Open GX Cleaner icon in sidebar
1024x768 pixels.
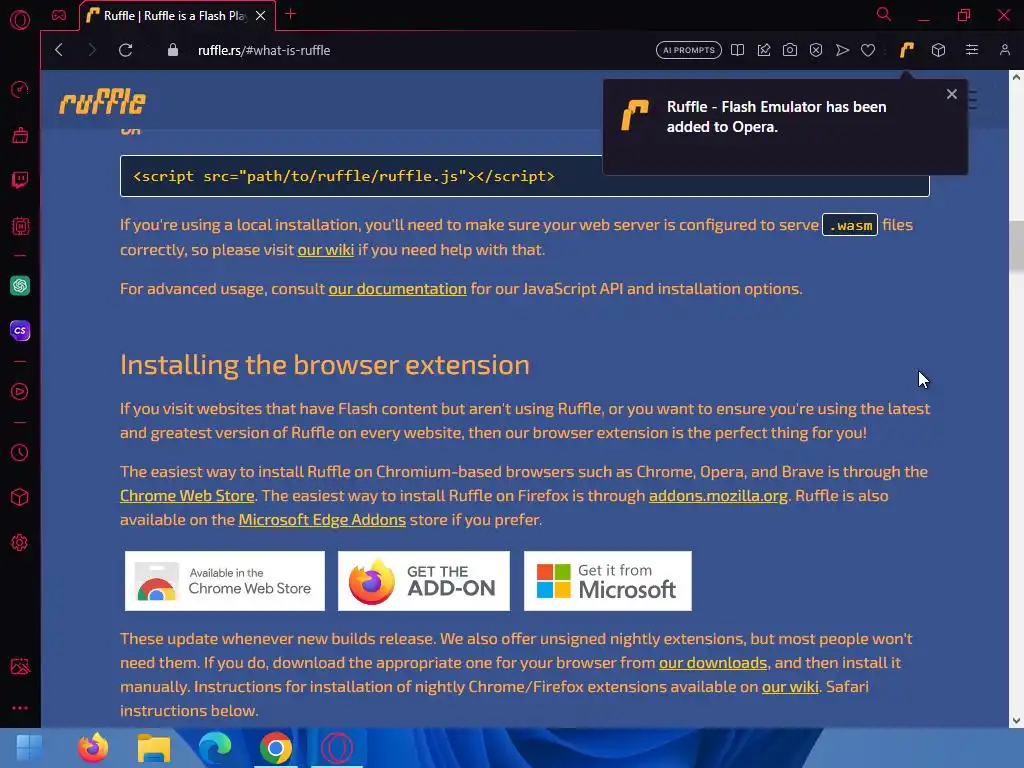pyautogui.click(x=20, y=135)
